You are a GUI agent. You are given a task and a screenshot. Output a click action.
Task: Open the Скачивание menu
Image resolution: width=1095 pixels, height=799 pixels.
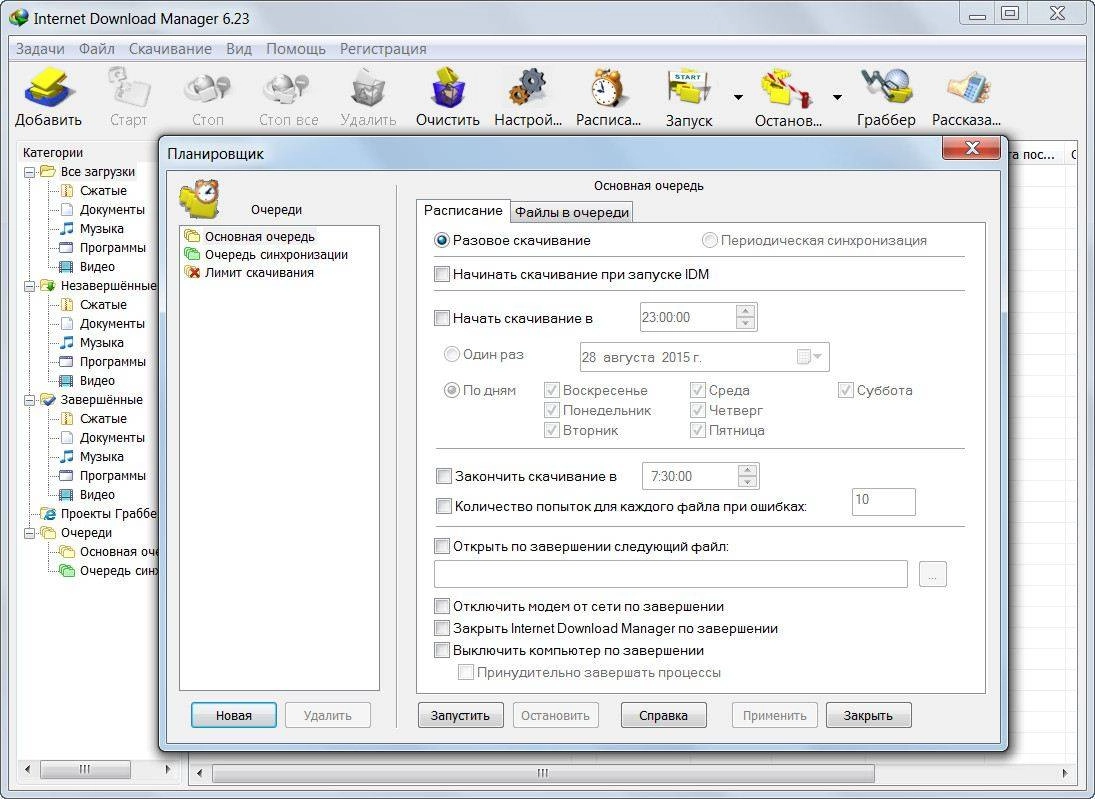[170, 49]
